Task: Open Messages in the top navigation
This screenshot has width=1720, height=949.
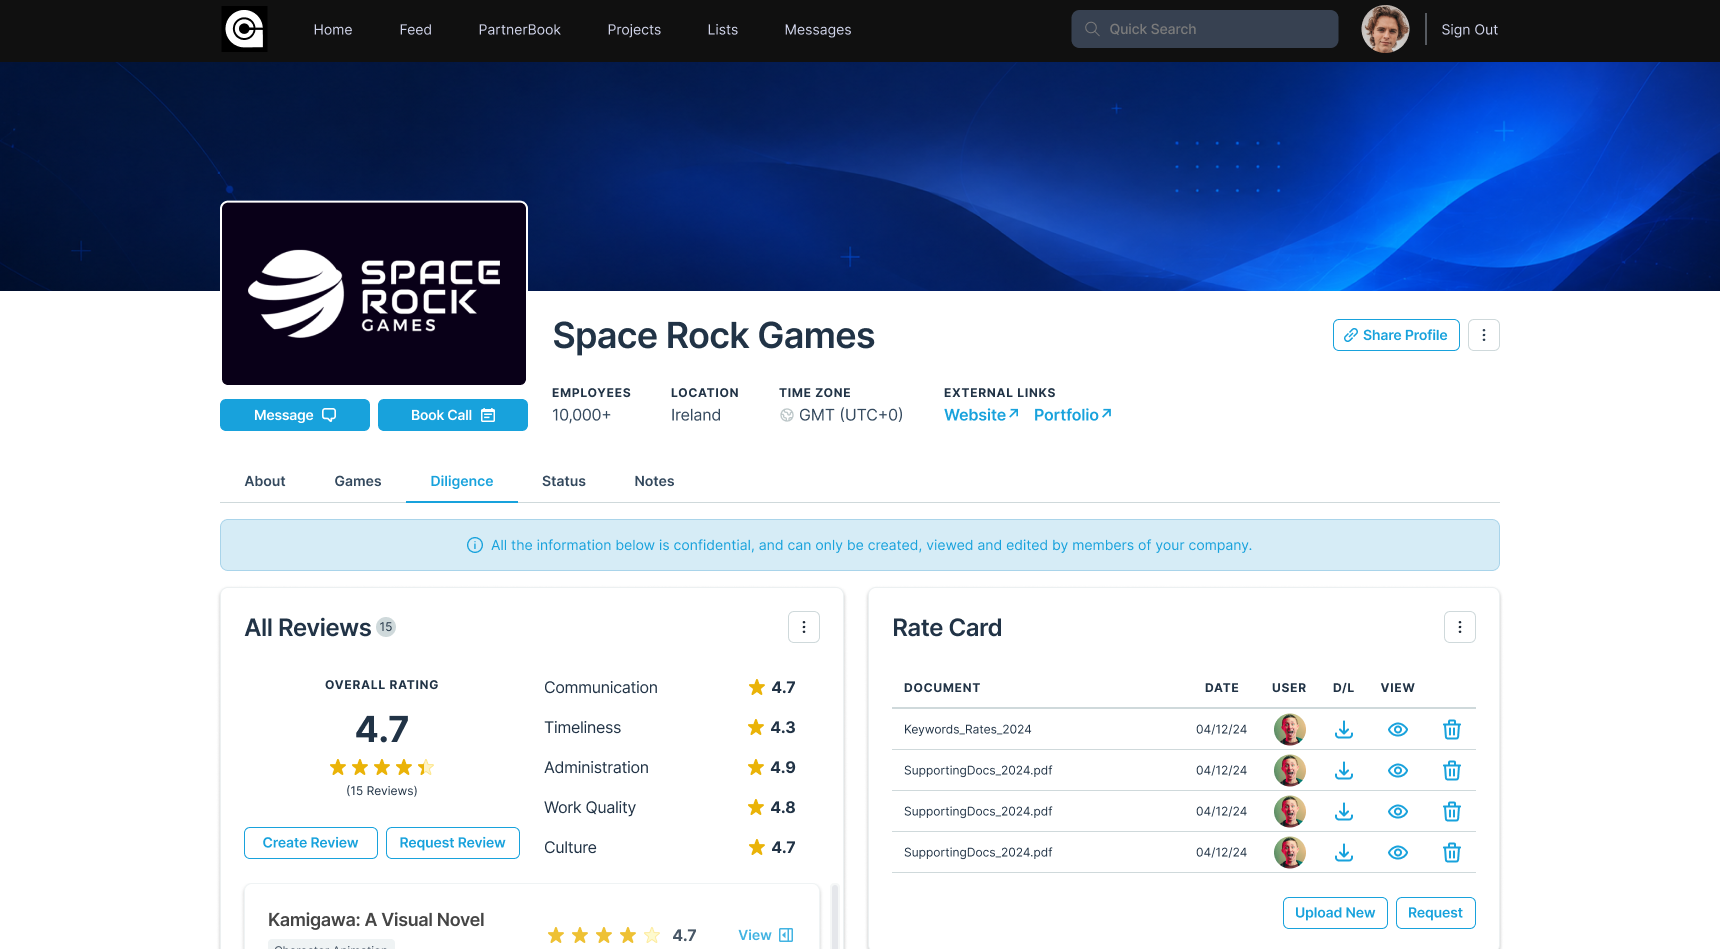Action: (818, 30)
